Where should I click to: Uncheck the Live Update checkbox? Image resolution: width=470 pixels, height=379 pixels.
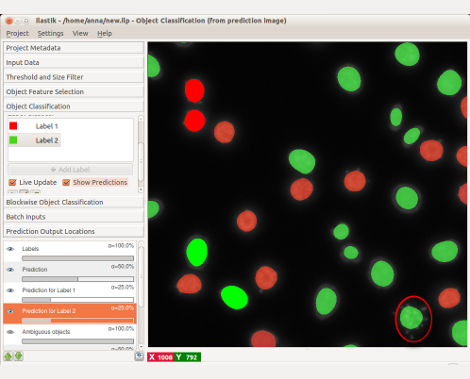(12, 182)
